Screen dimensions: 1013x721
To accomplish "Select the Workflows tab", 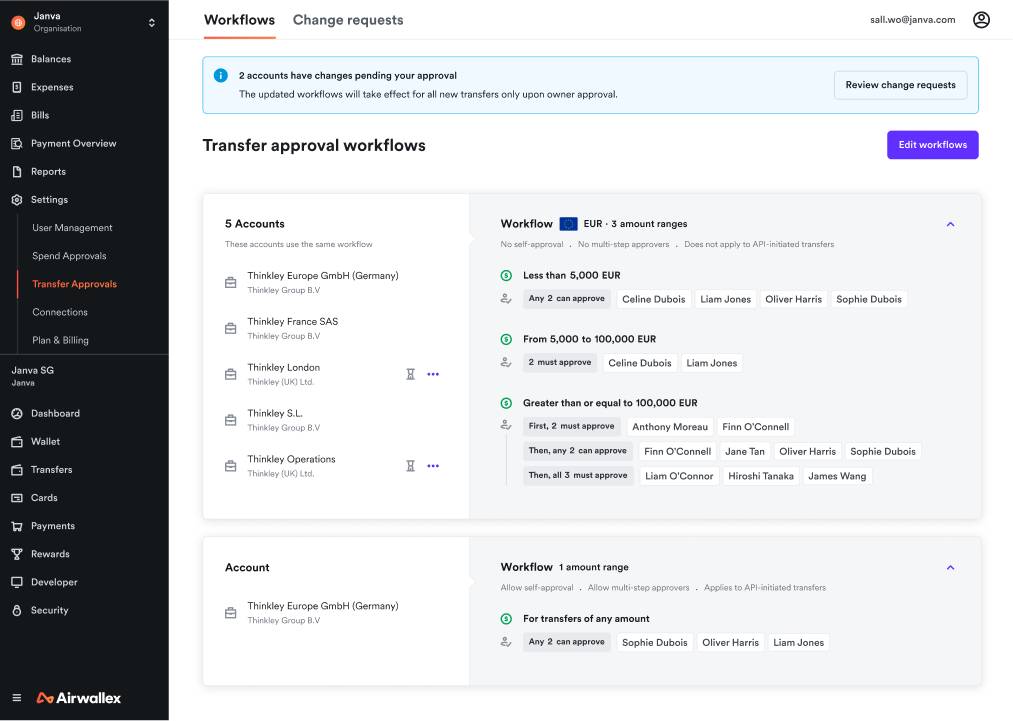I will click(239, 19).
